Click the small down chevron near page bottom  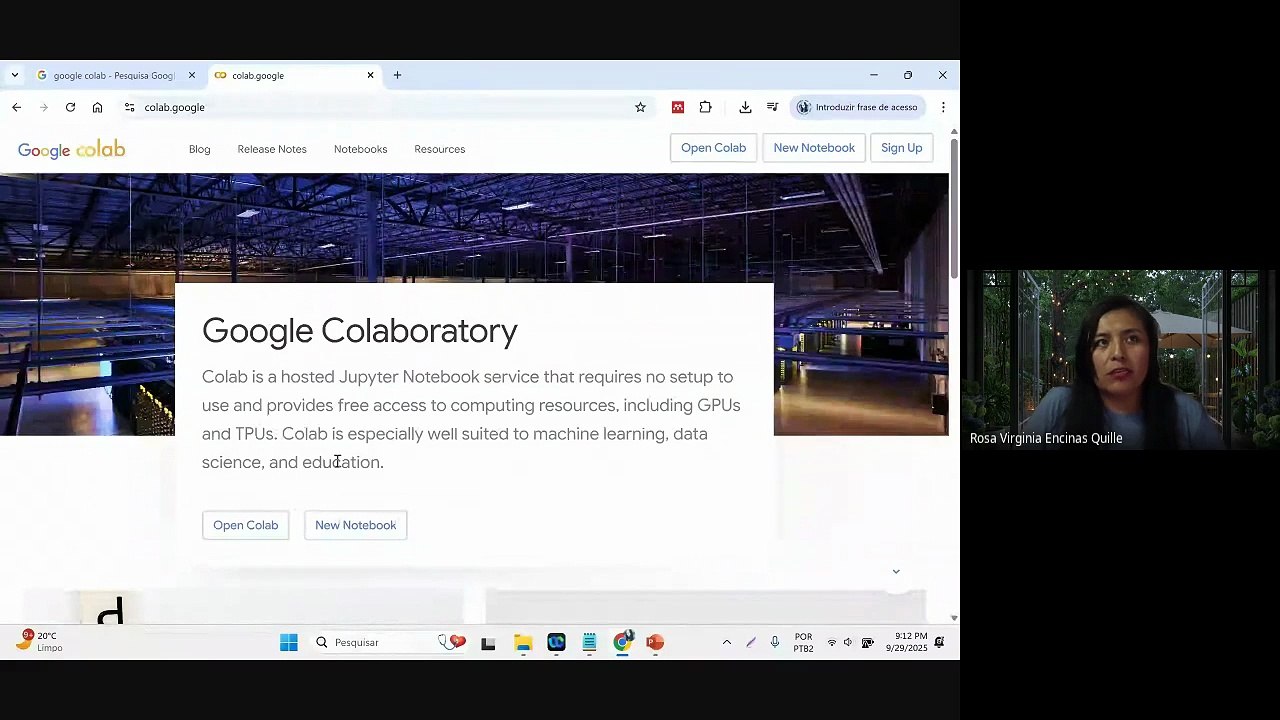point(896,571)
